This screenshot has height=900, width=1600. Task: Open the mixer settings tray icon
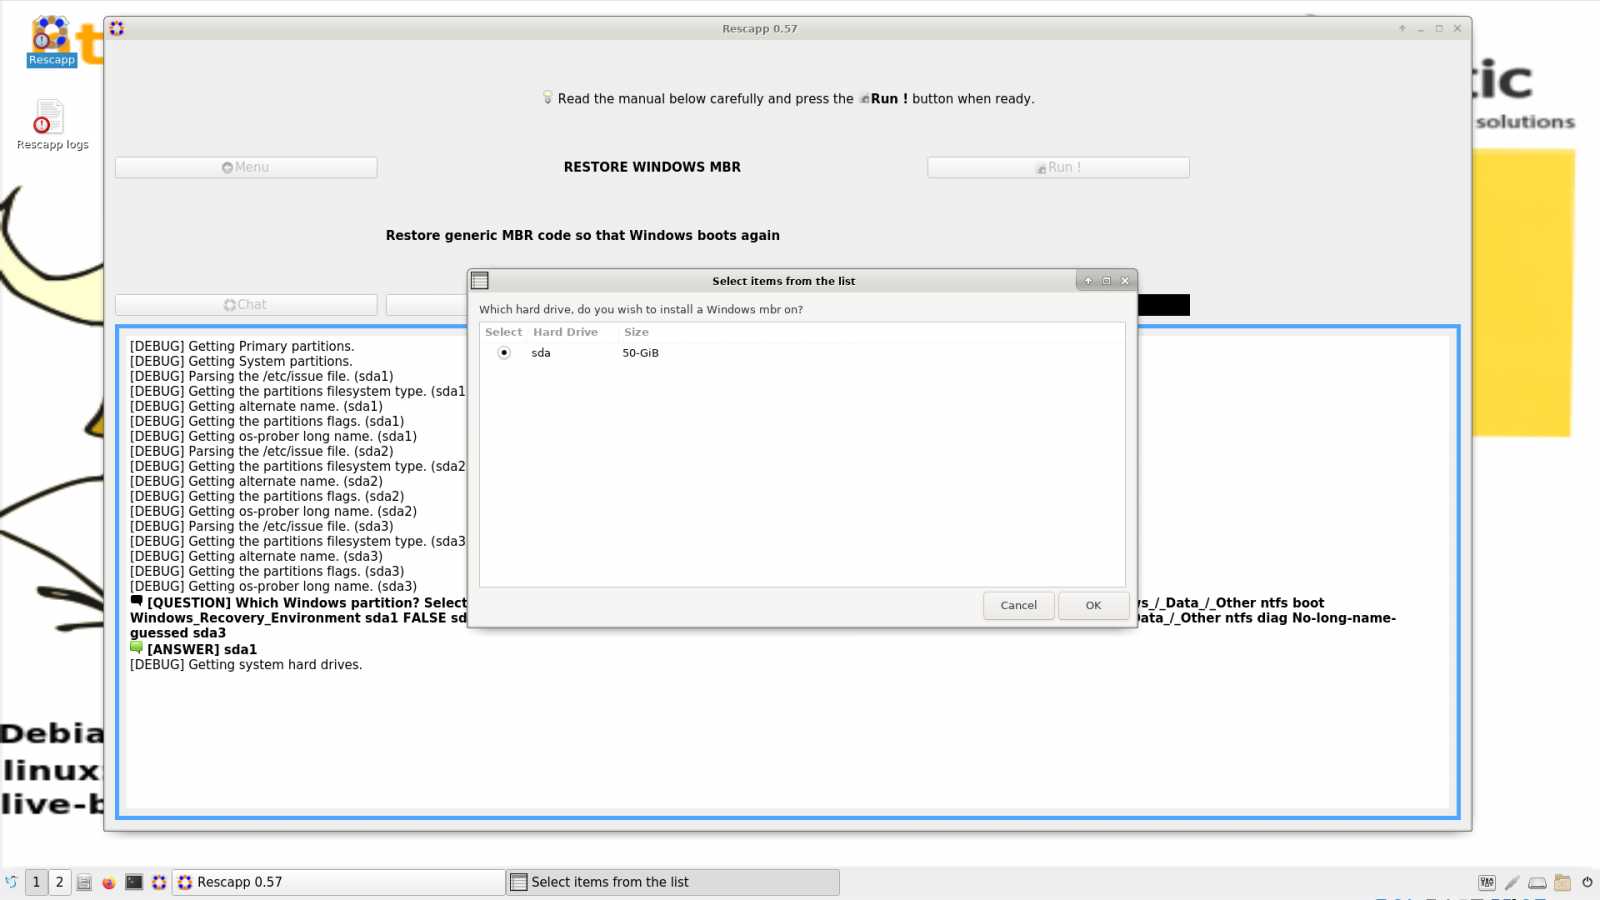pyautogui.click(x=1487, y=882)
